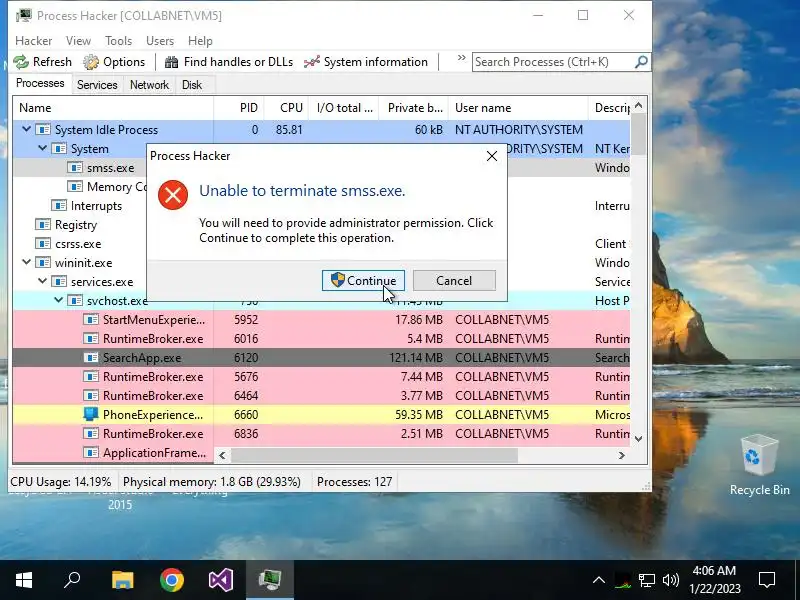Viewport: 800px width, 600px height.
Task: Click the vertical scrollbar down arrow
Action: tap(638, 439)
